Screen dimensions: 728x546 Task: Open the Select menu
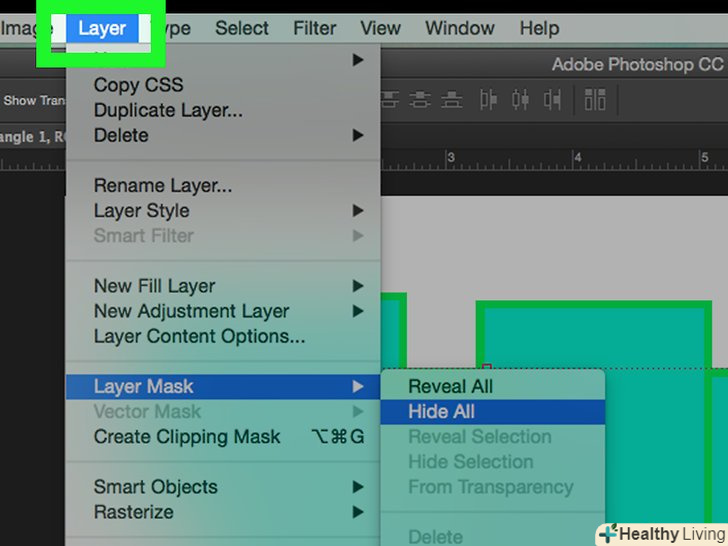click(242, 28)
